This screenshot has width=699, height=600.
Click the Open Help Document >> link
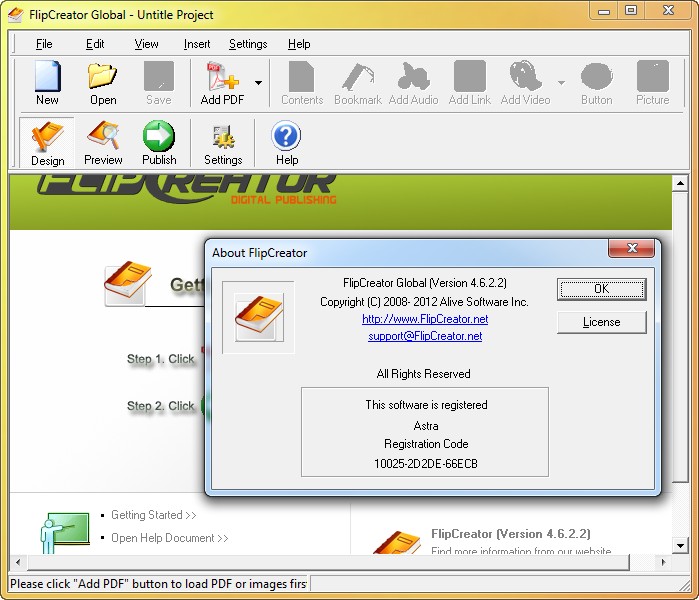pos(169,538)
